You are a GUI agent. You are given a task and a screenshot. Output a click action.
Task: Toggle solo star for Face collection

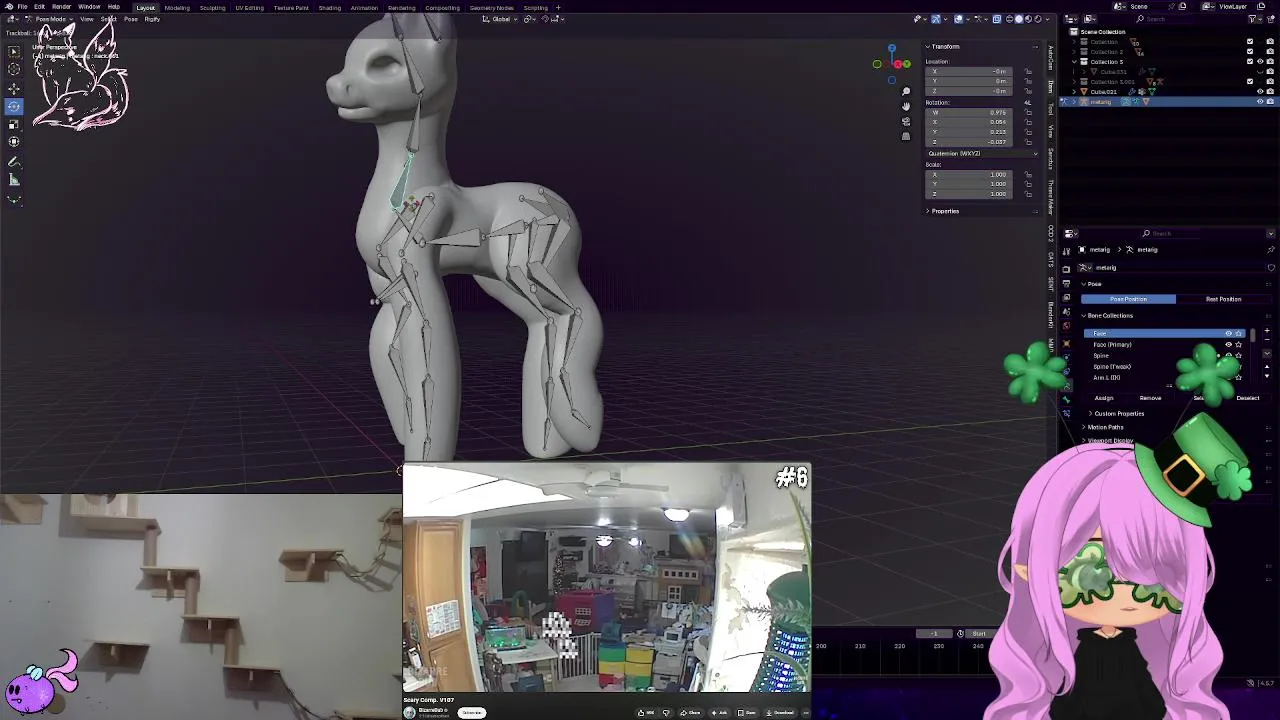(x=1239, y=333)
